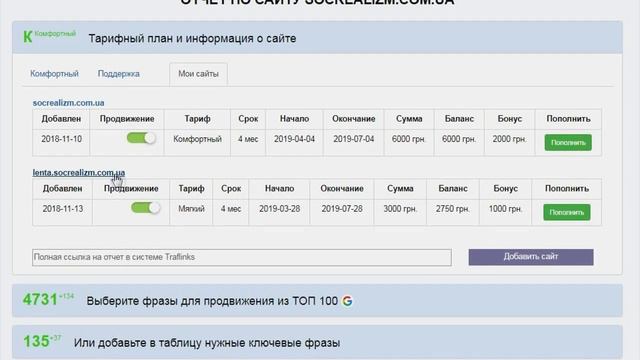Open the lenta.socrealizm.com.ua link

click(x=79, y=173)
